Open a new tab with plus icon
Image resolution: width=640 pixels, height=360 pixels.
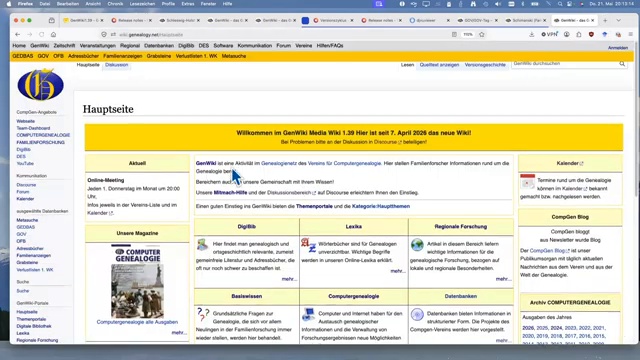(x=605, y=20)
